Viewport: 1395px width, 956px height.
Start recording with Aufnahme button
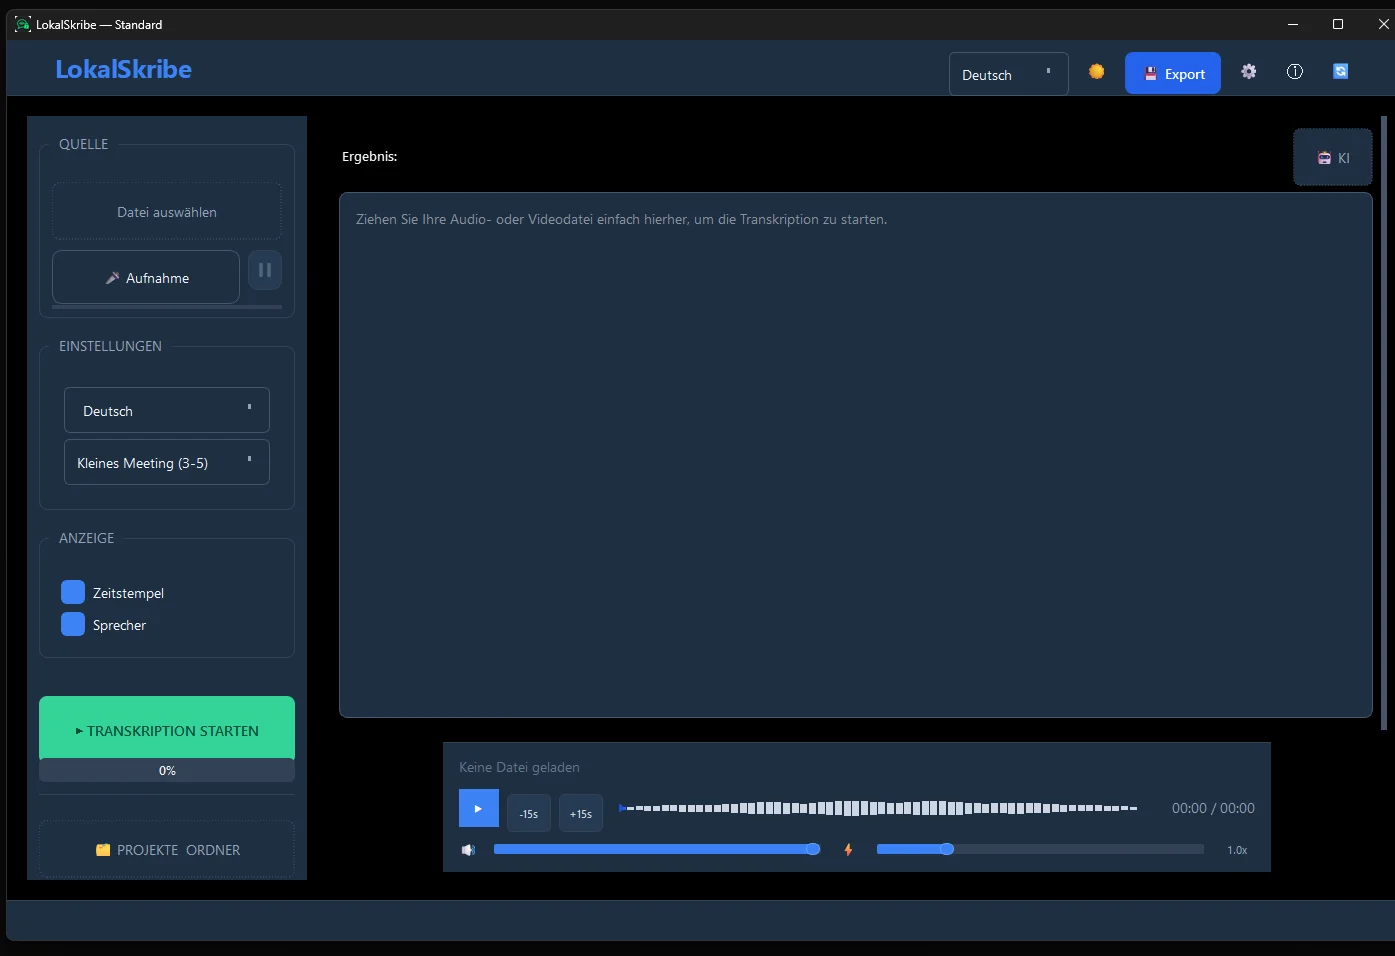[146, 277]
